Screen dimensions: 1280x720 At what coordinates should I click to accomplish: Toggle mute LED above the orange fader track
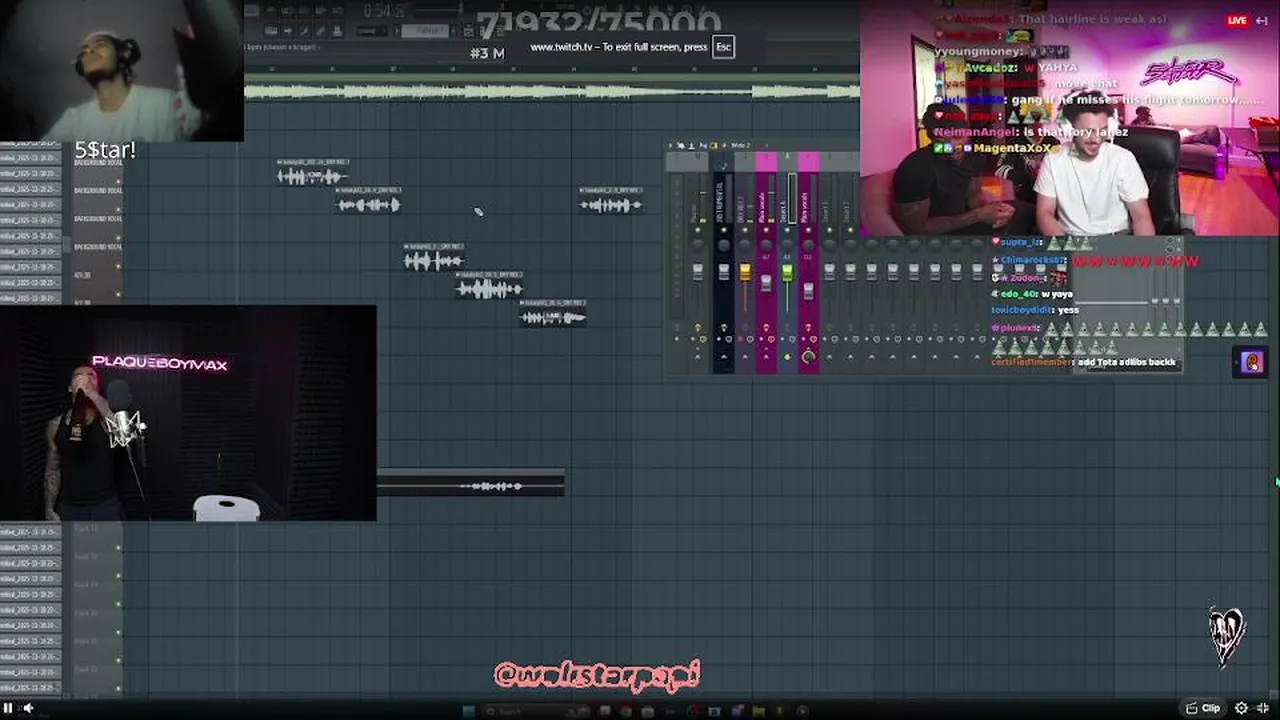click(x=745, y=230)
